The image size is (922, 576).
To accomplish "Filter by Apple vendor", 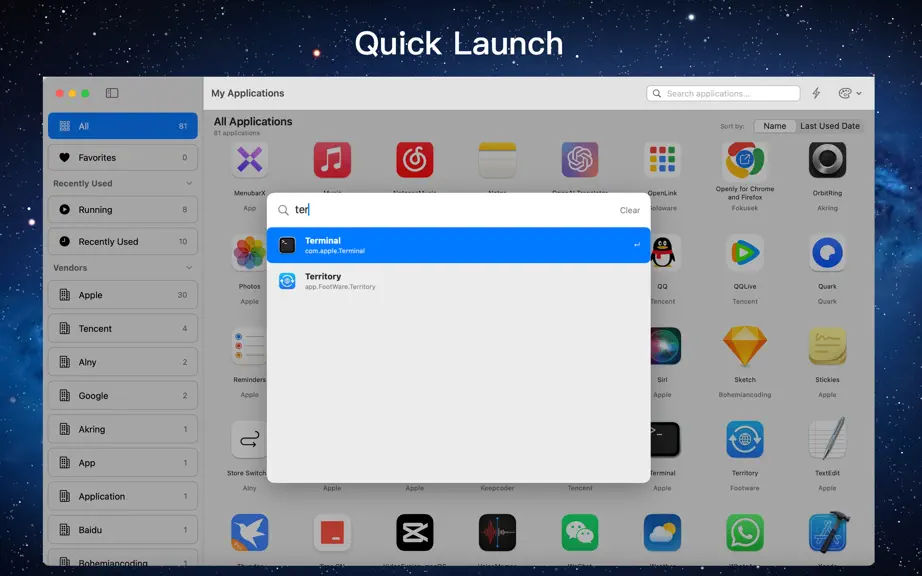I will pos(123,295).
